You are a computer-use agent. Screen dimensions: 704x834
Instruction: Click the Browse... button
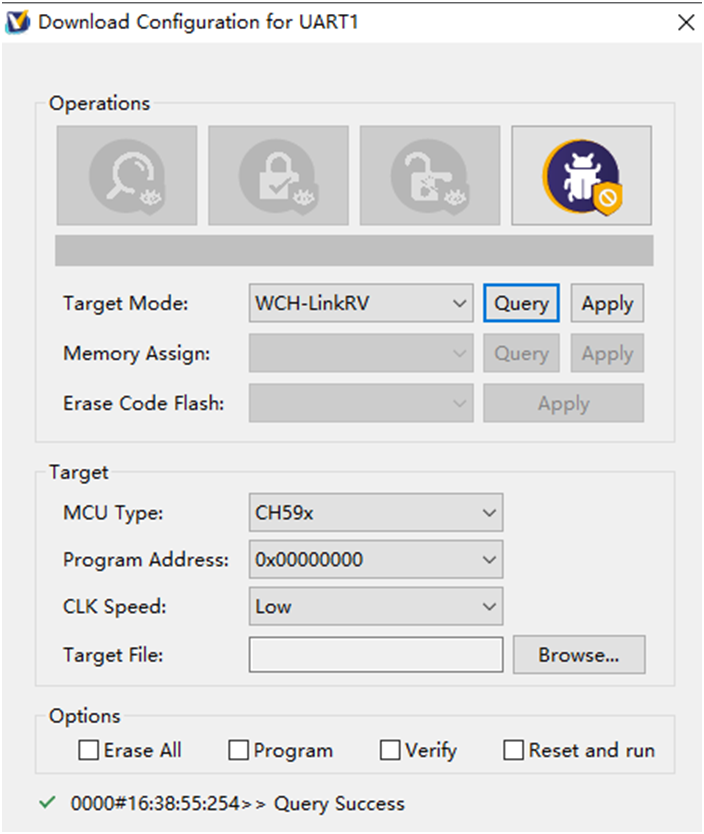tap(579, 655)
